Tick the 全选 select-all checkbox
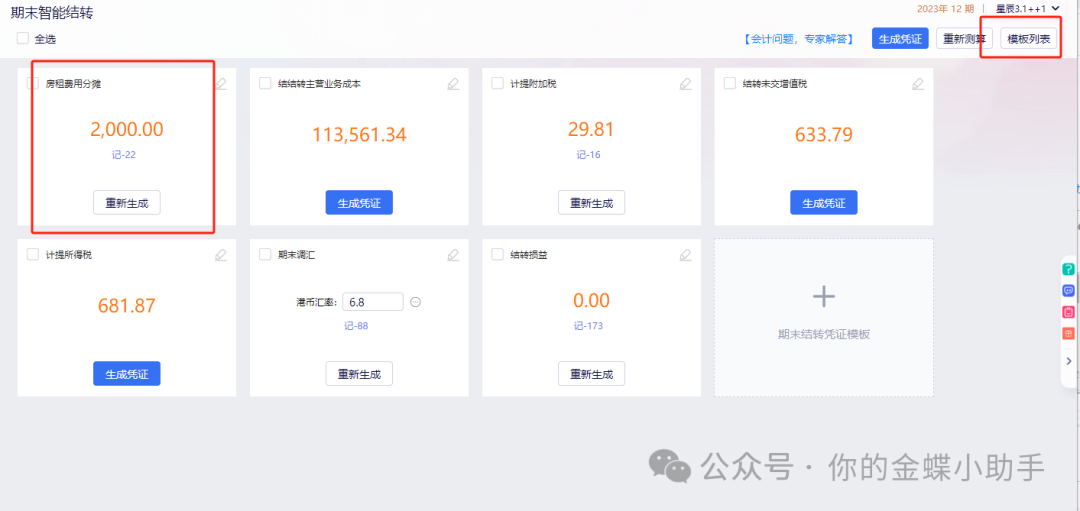This screenshot has width=1080, height=511. [x=23, y=39]
